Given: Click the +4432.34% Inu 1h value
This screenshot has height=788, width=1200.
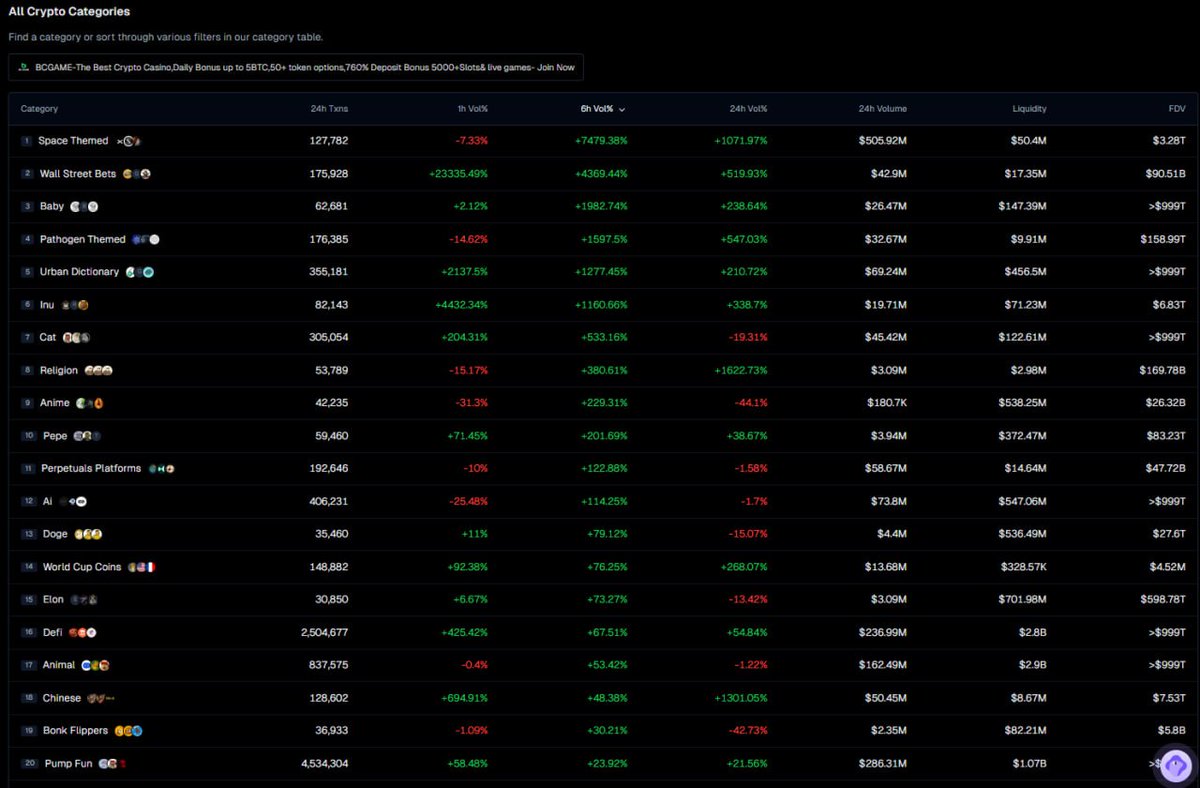Looking at the screenshot, I should click(x=459, y=305).
